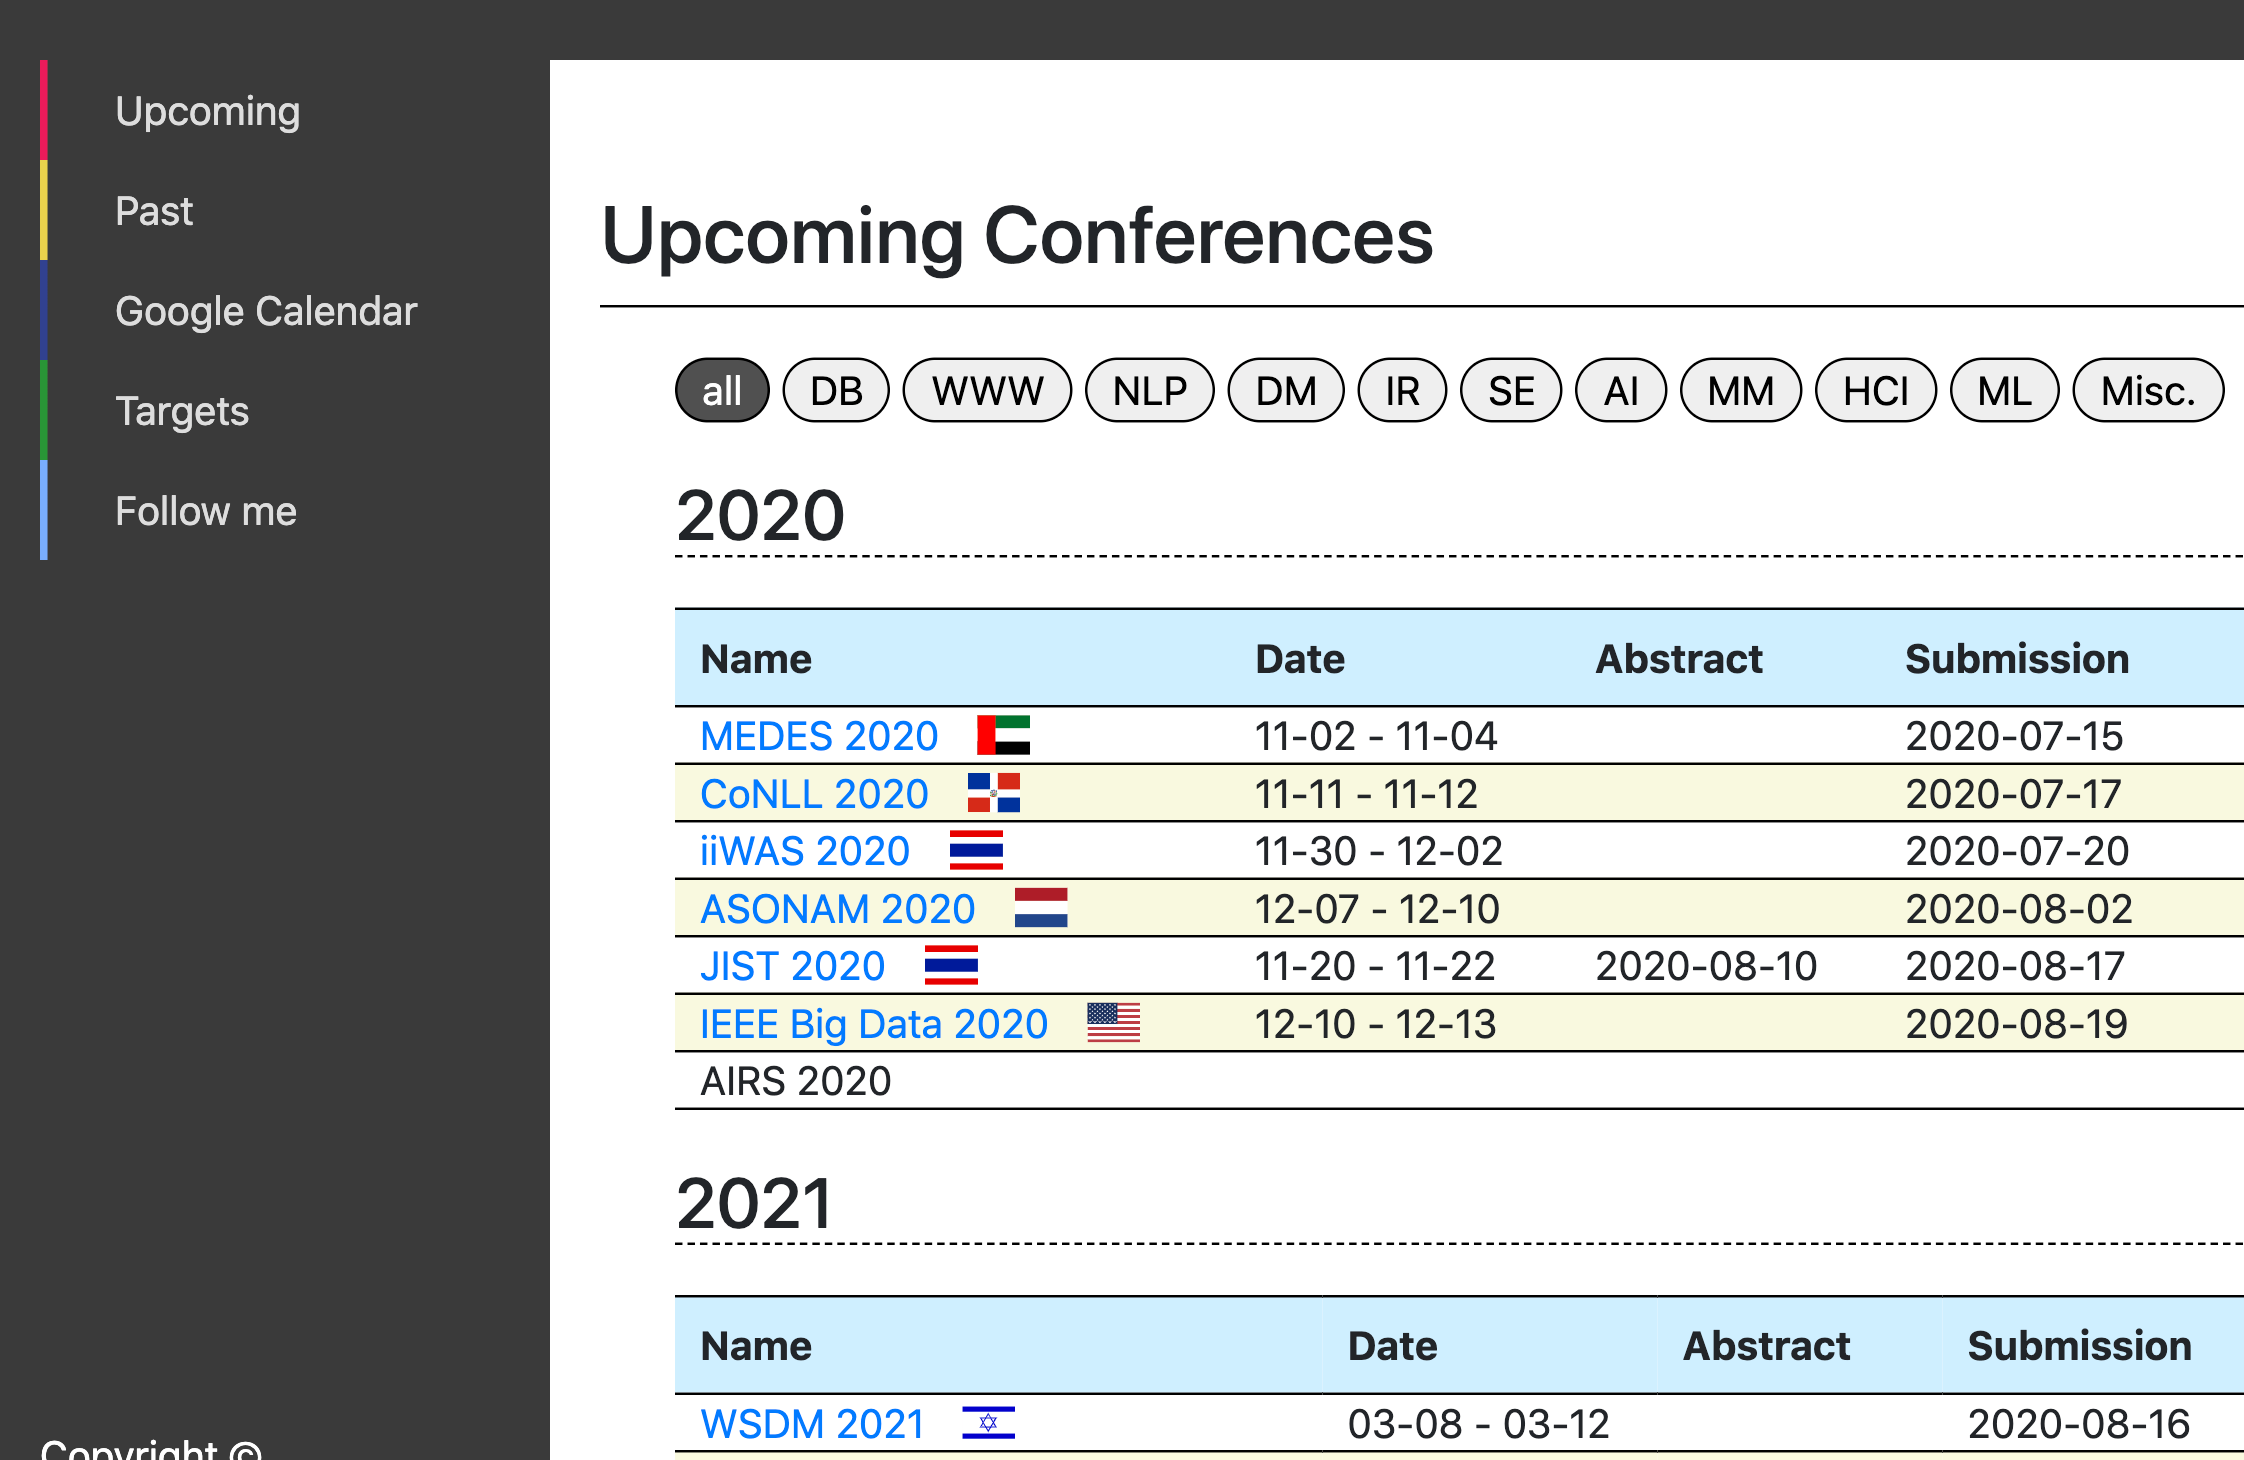
Task: Select the 'all' category filter
Action: 722,391
